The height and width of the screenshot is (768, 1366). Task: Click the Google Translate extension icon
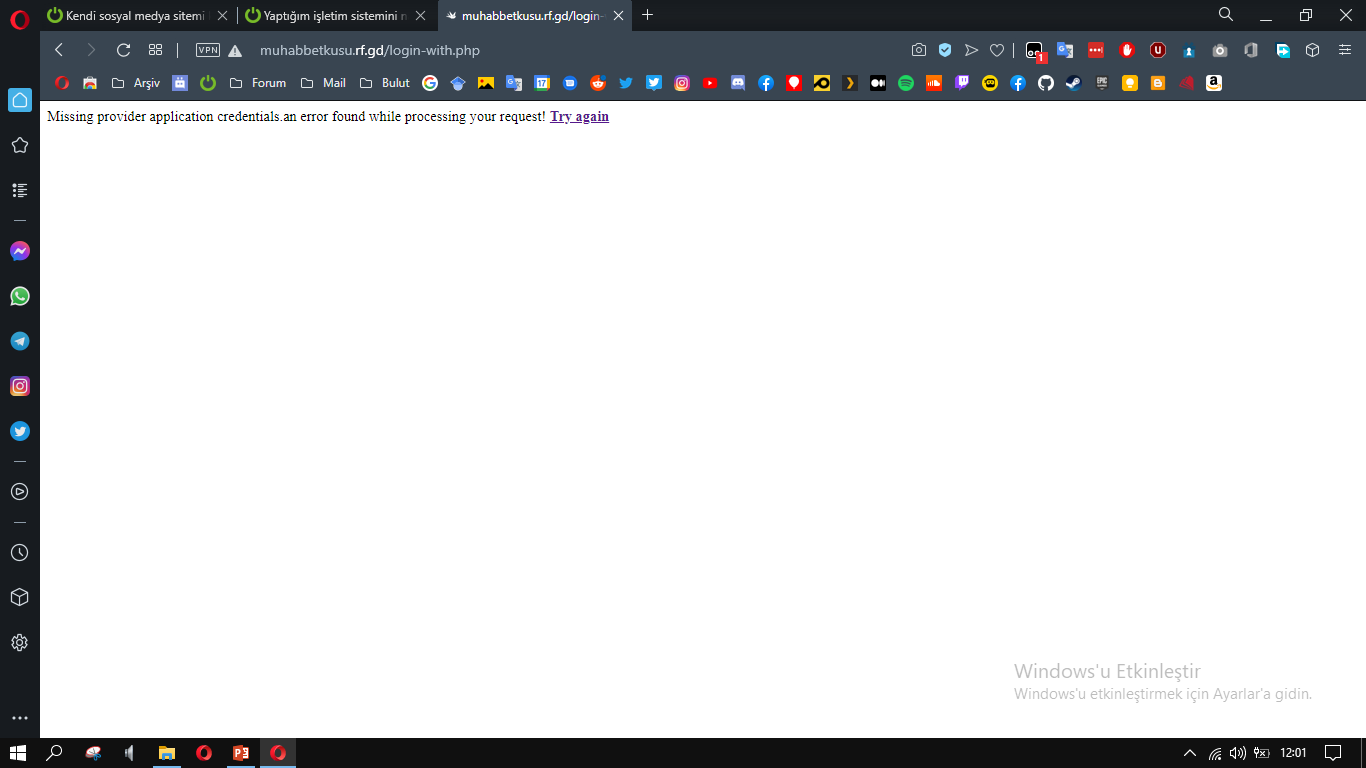click(1065, 50)
